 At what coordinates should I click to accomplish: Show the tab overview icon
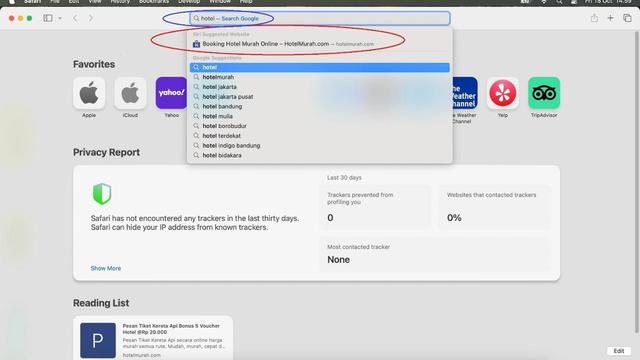point(627,18)
